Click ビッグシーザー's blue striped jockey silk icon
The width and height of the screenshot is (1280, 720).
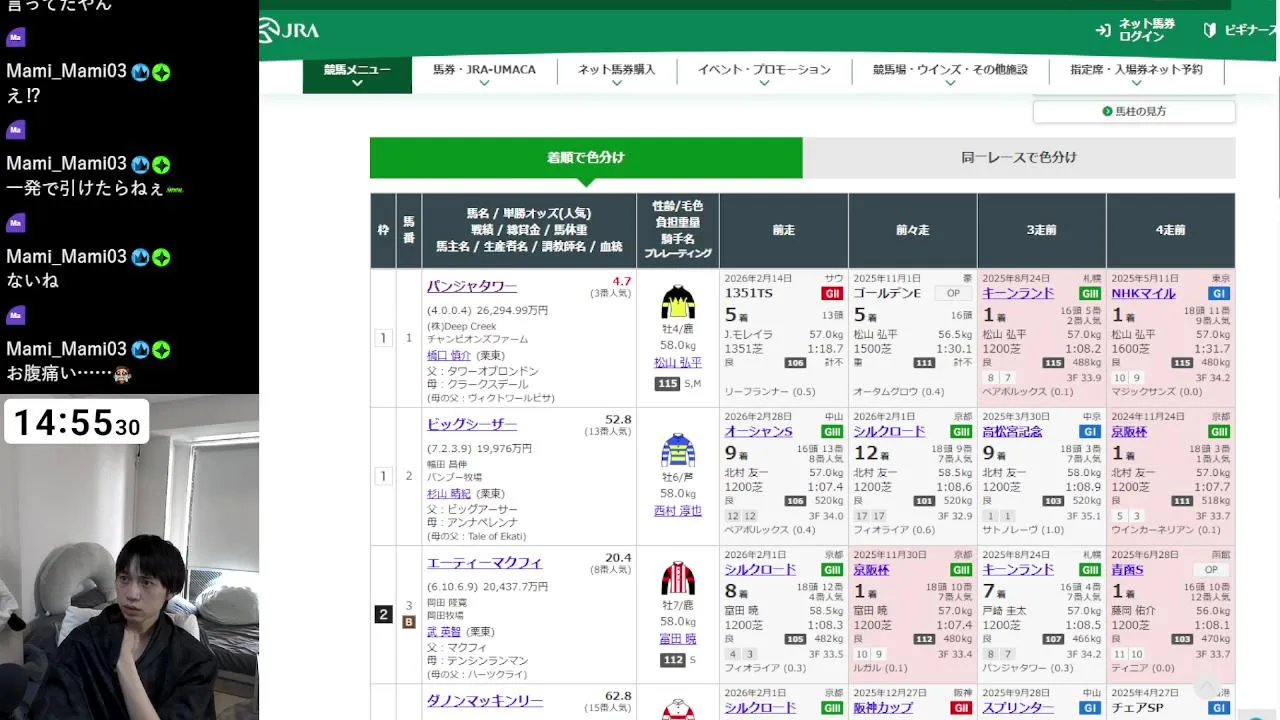[x=678, y=450]
